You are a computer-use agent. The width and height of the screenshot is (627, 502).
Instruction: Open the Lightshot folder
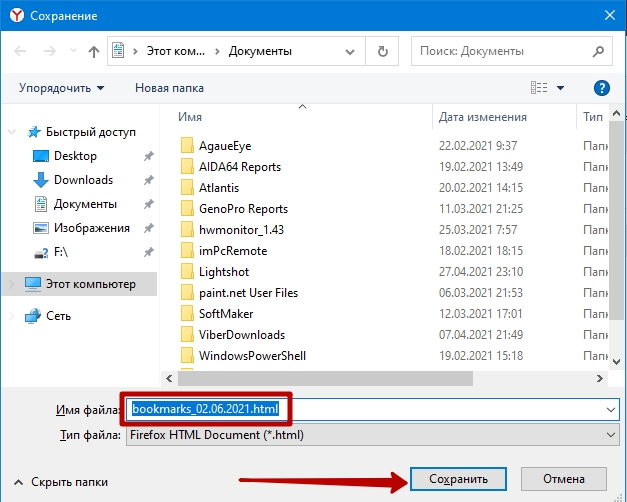coord(224,272)
